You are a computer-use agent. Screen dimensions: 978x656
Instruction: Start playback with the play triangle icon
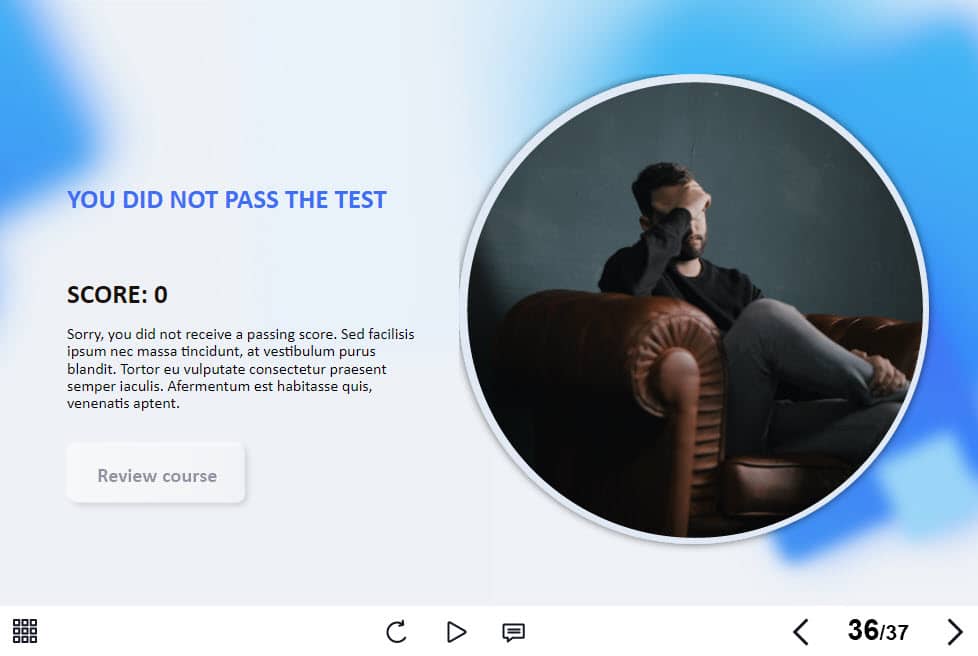[x=457, y=632]
